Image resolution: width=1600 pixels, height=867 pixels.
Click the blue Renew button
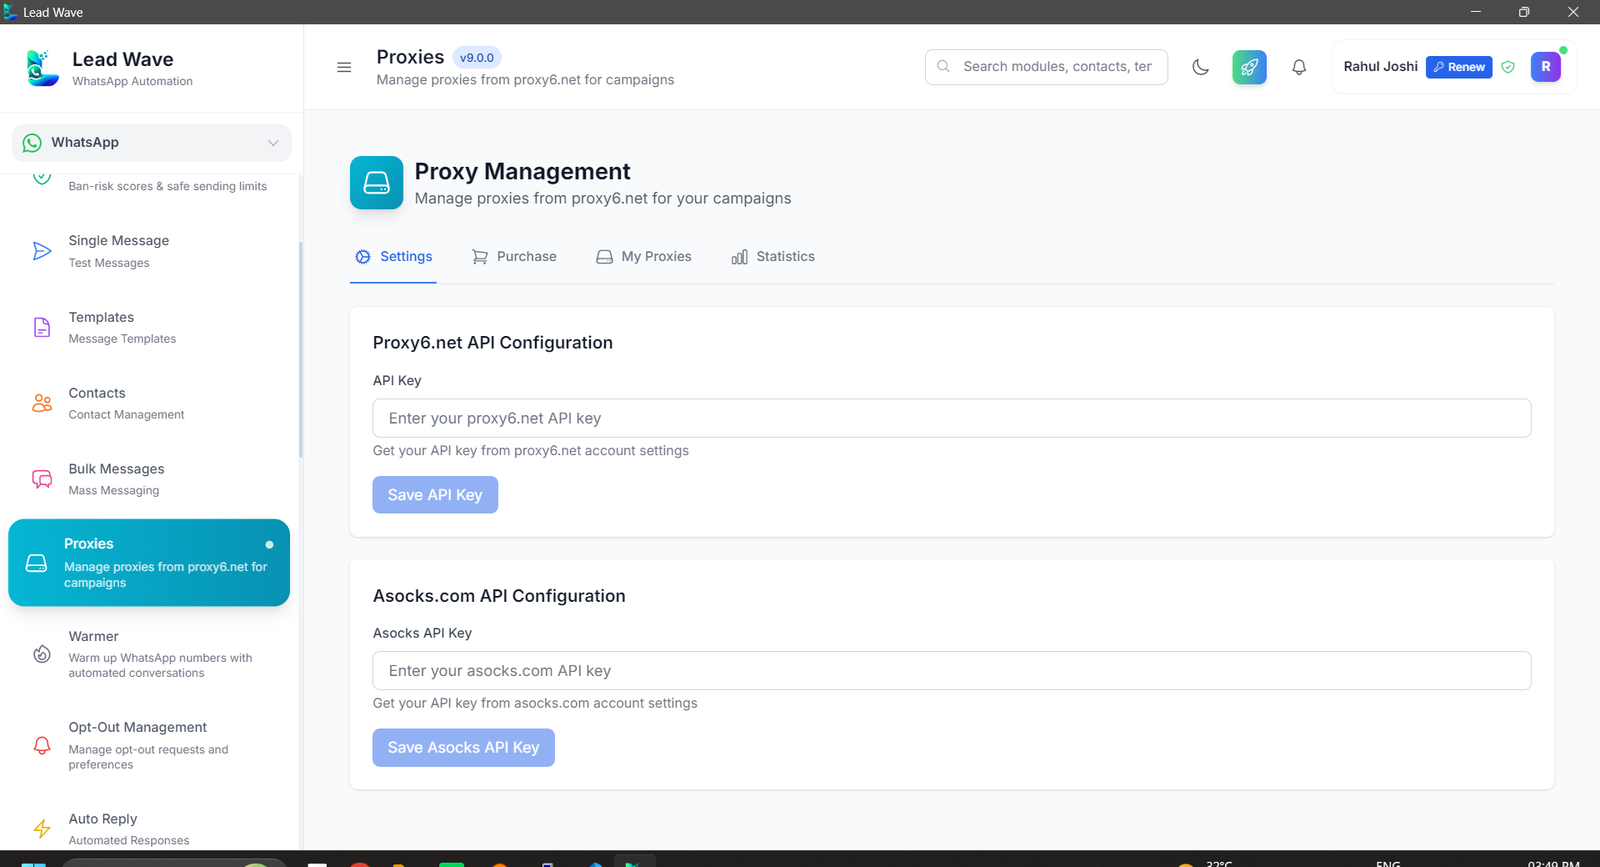1459,67
